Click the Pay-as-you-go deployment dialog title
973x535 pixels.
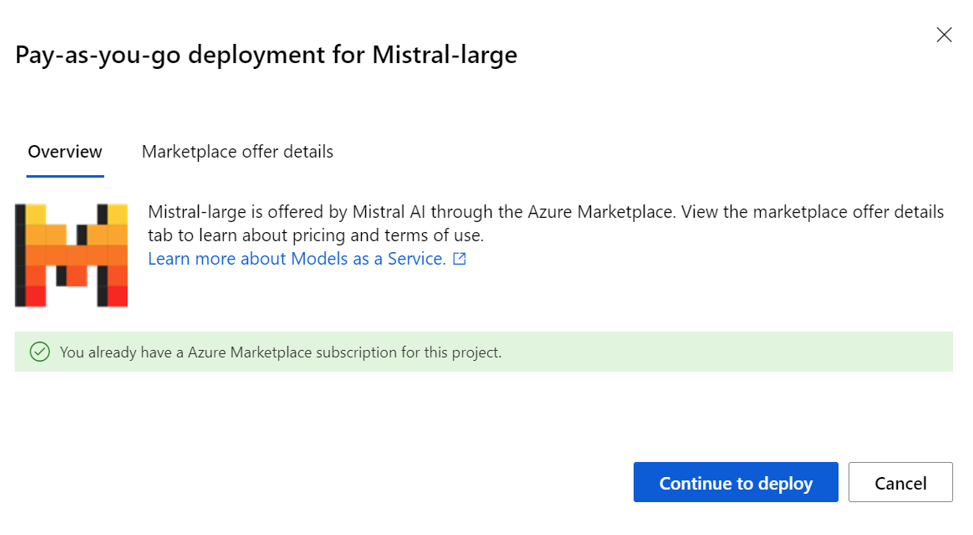click(x=266, y=55)
